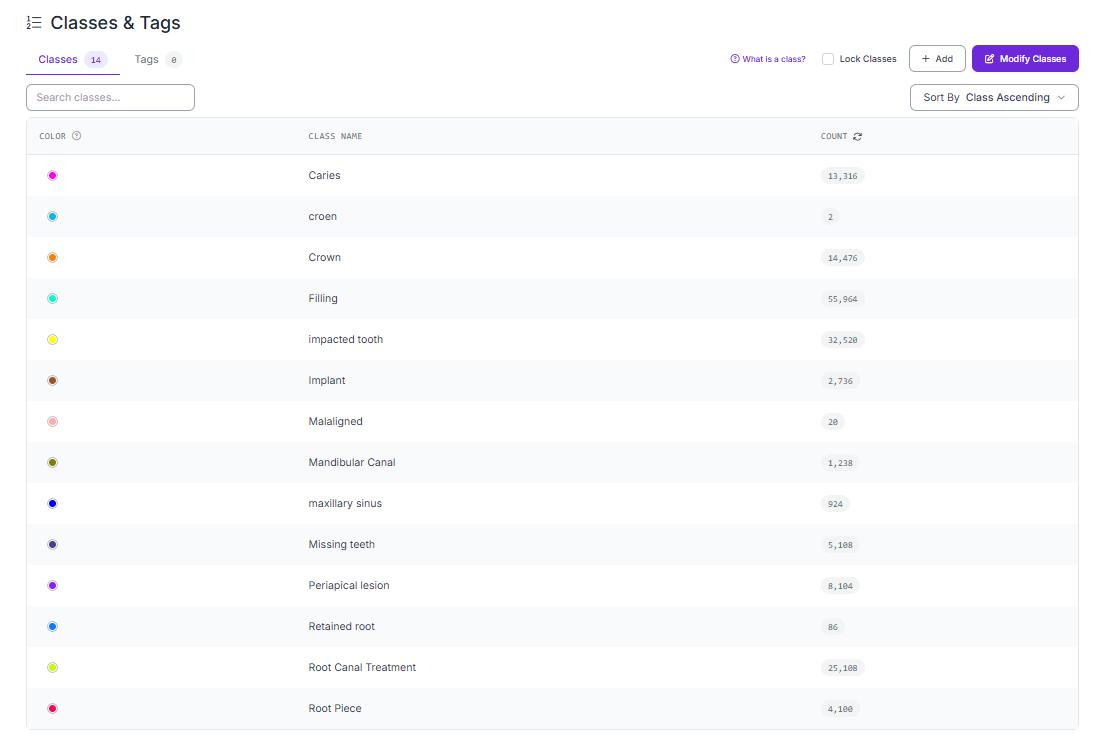
Task: Open the Sort By Class Ascending dropdown
Action: [x=994, y=97]
